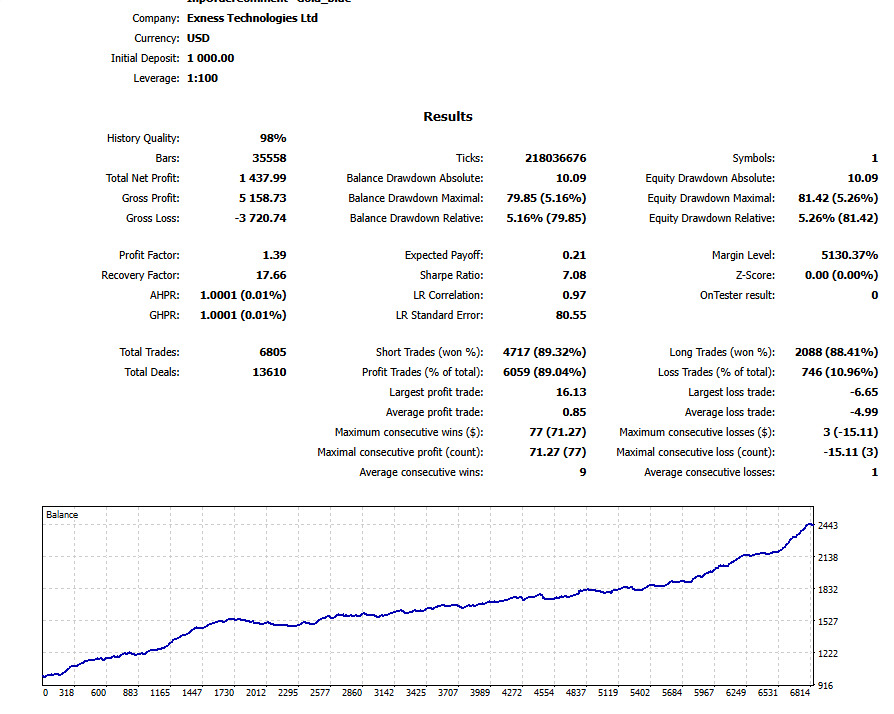Select Equity Drawdown Absolute value 10.09
Image resolution: width=894 pixels, height=714 pixels.
[x=863, y=178]
